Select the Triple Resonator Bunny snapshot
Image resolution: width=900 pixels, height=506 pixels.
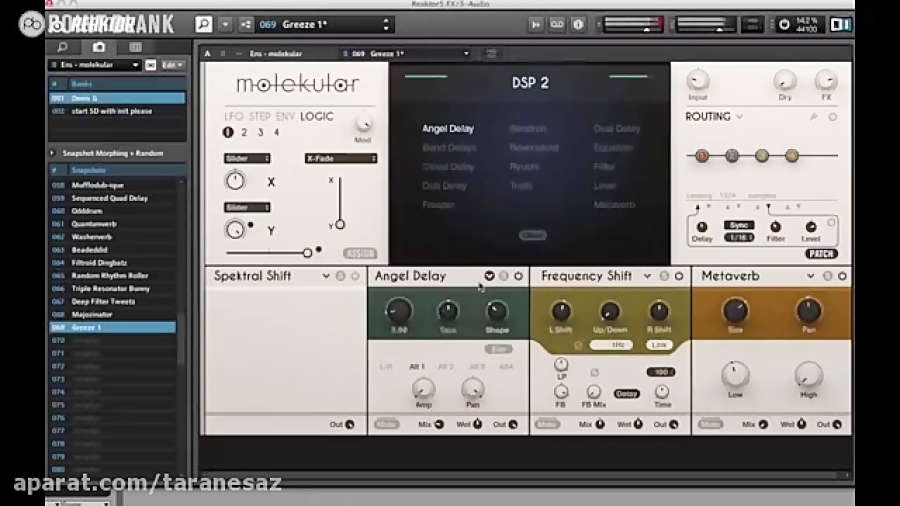click(112, 289)
